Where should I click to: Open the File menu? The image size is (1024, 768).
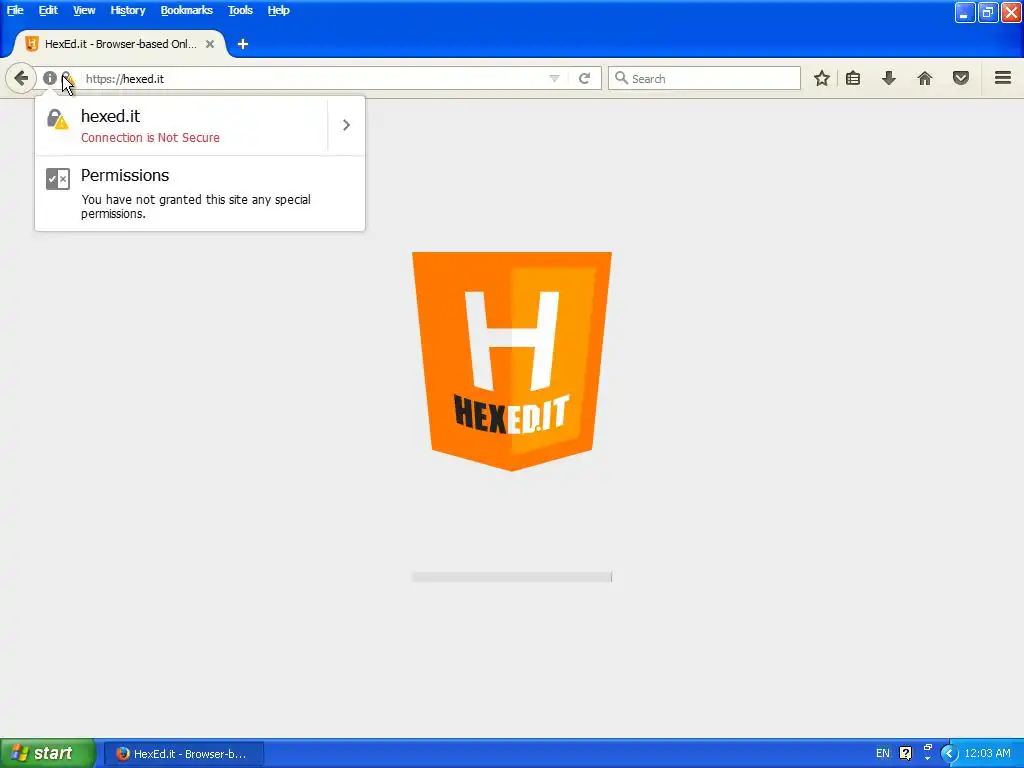(x=15, y=10)
